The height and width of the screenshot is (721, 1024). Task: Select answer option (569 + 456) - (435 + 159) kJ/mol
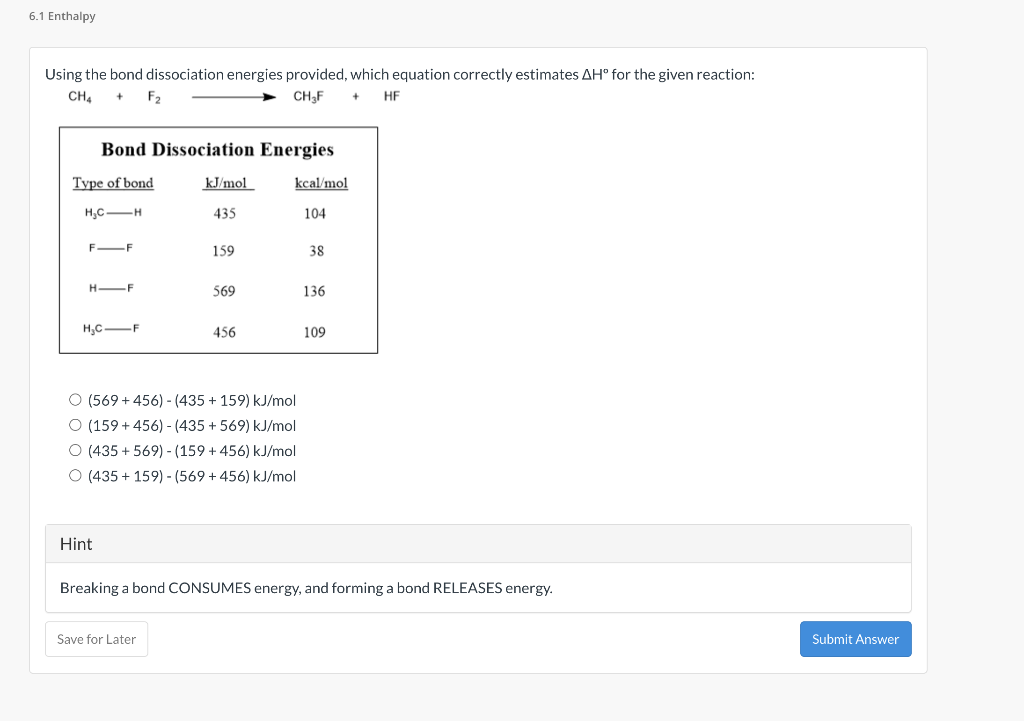pyautogui.click(x=75, y=399)
